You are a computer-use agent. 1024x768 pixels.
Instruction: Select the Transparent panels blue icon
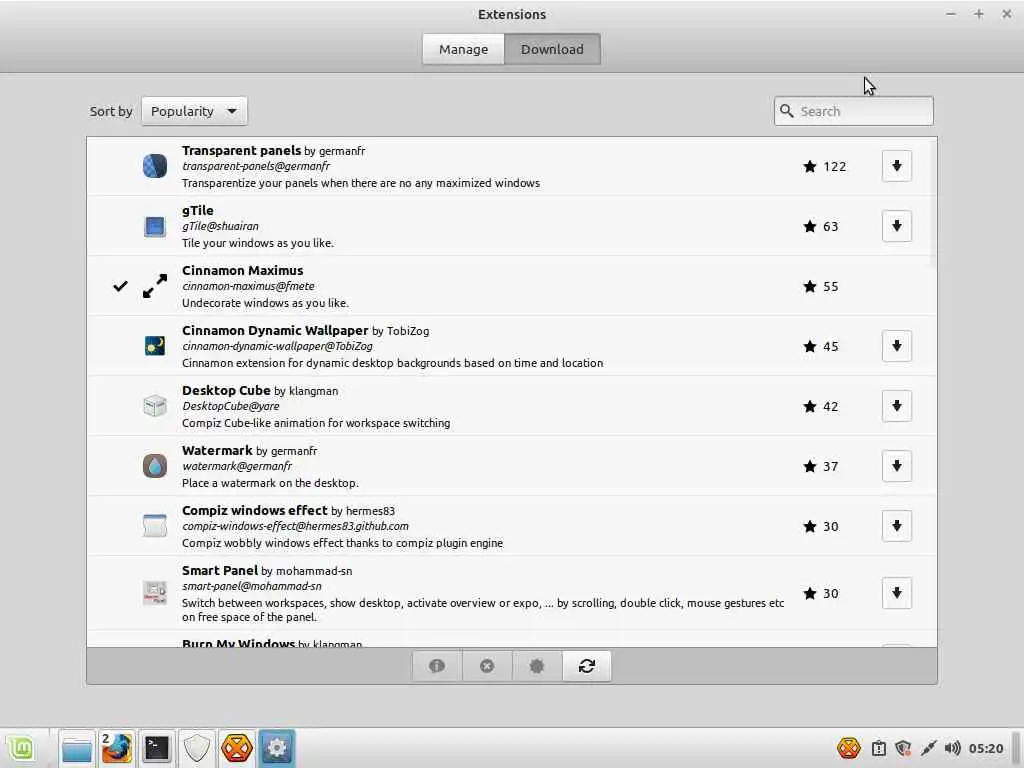(x=155, y=166)
